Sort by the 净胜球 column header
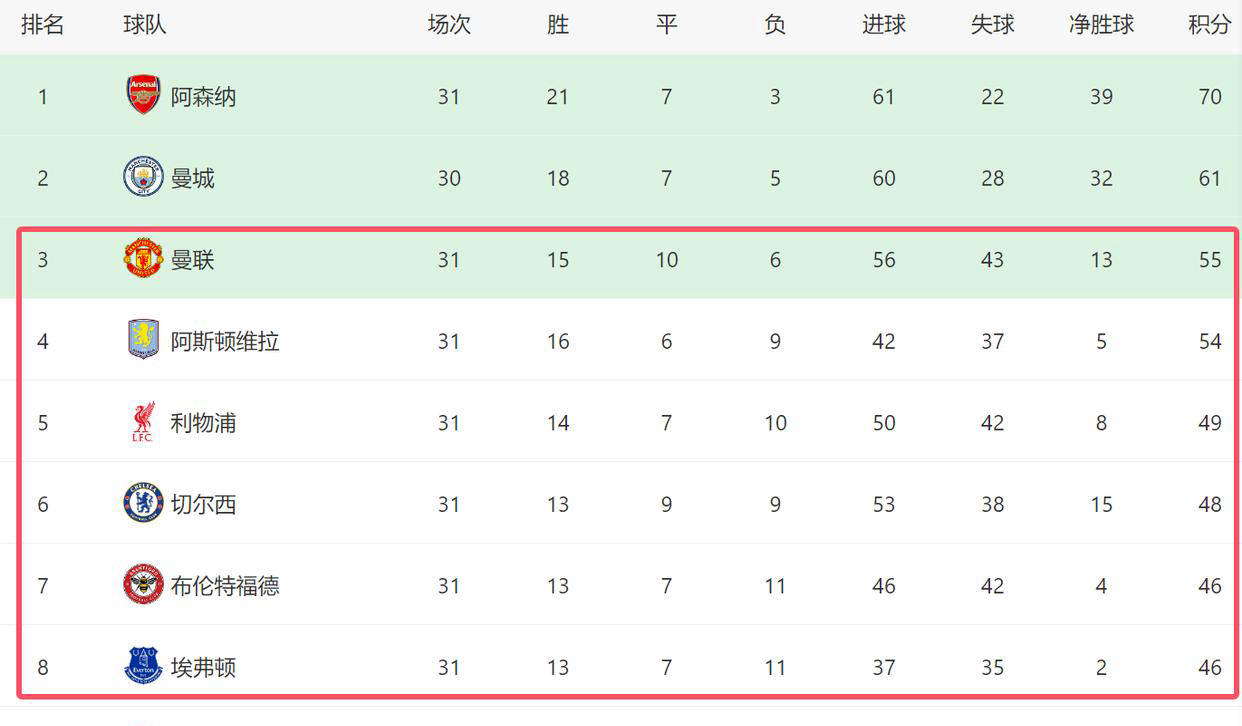The image size is (1242, 726). point(1101,25)
